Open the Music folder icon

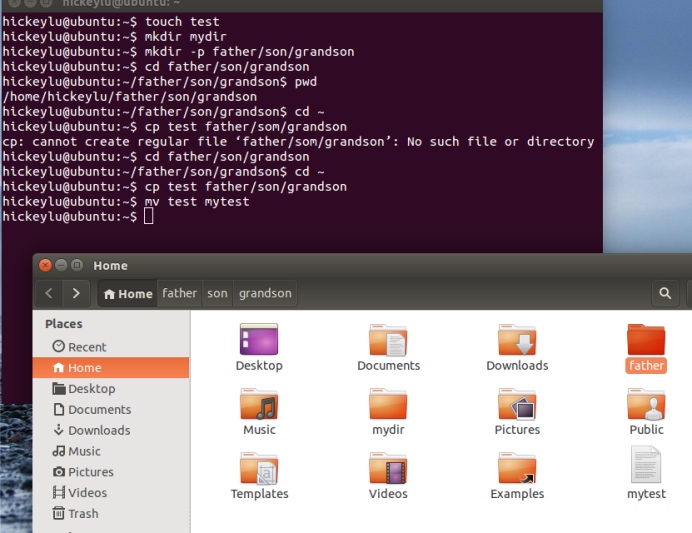(259, 405)
